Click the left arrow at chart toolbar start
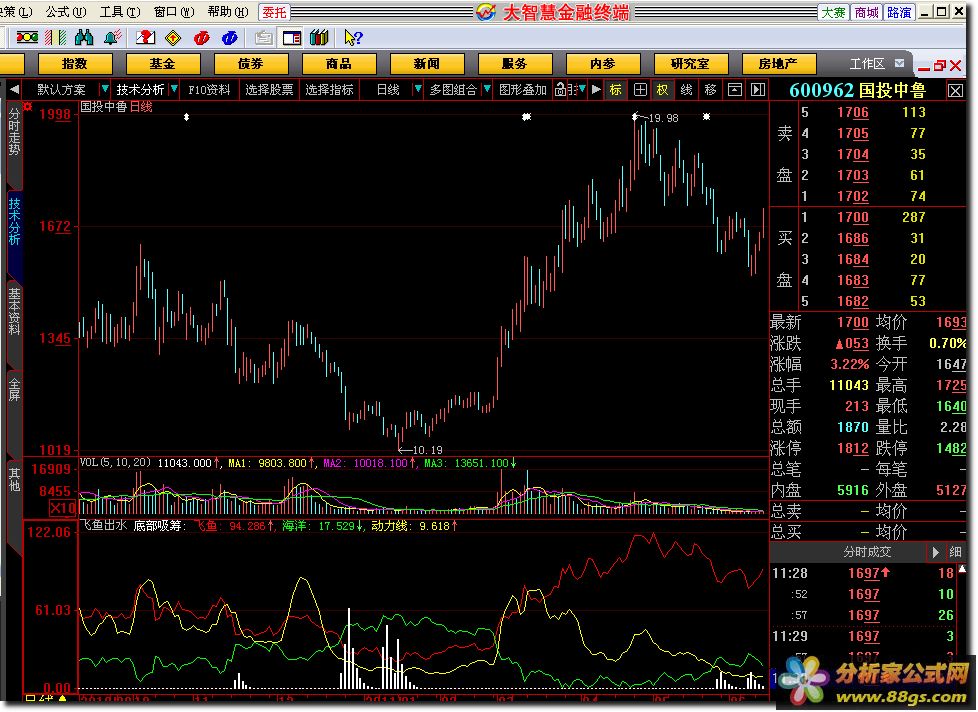The width and height of the screenshot is (978, 712). tap(14, 90)
